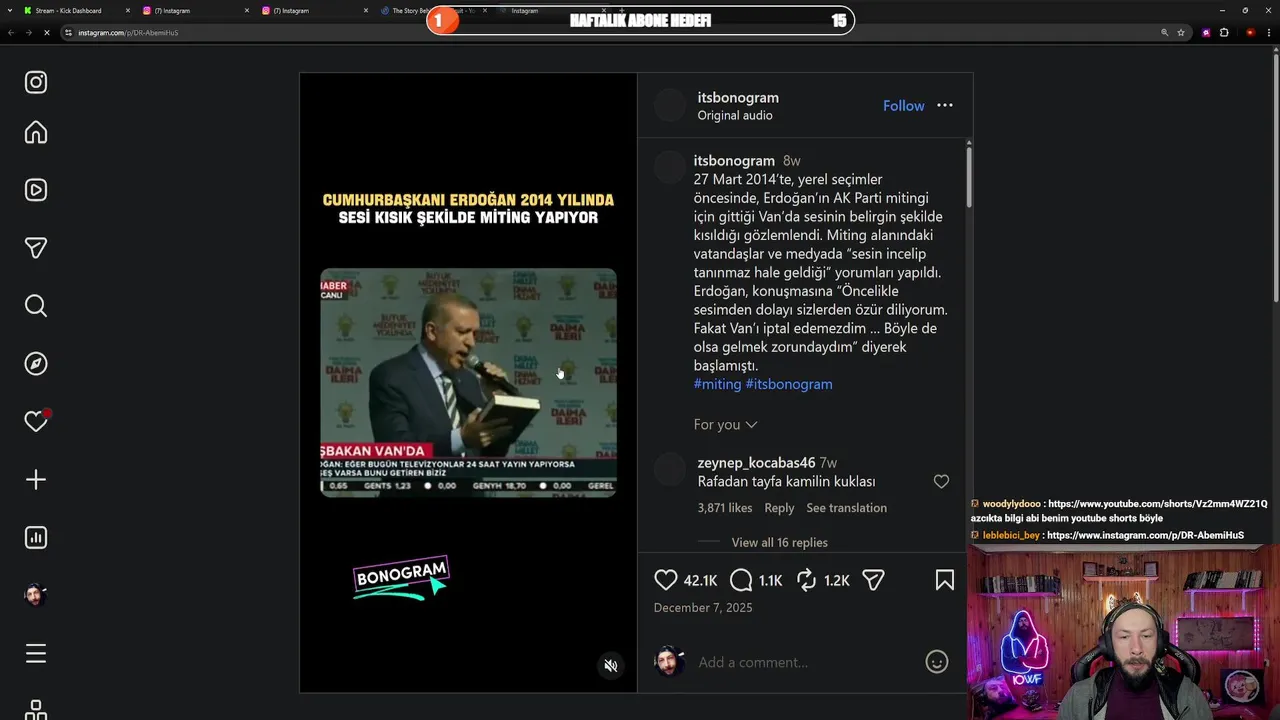The width and height of the screenshot is (1280, 720).
Task: Play the Erdoğan rally video
Action: pos(468,382)
